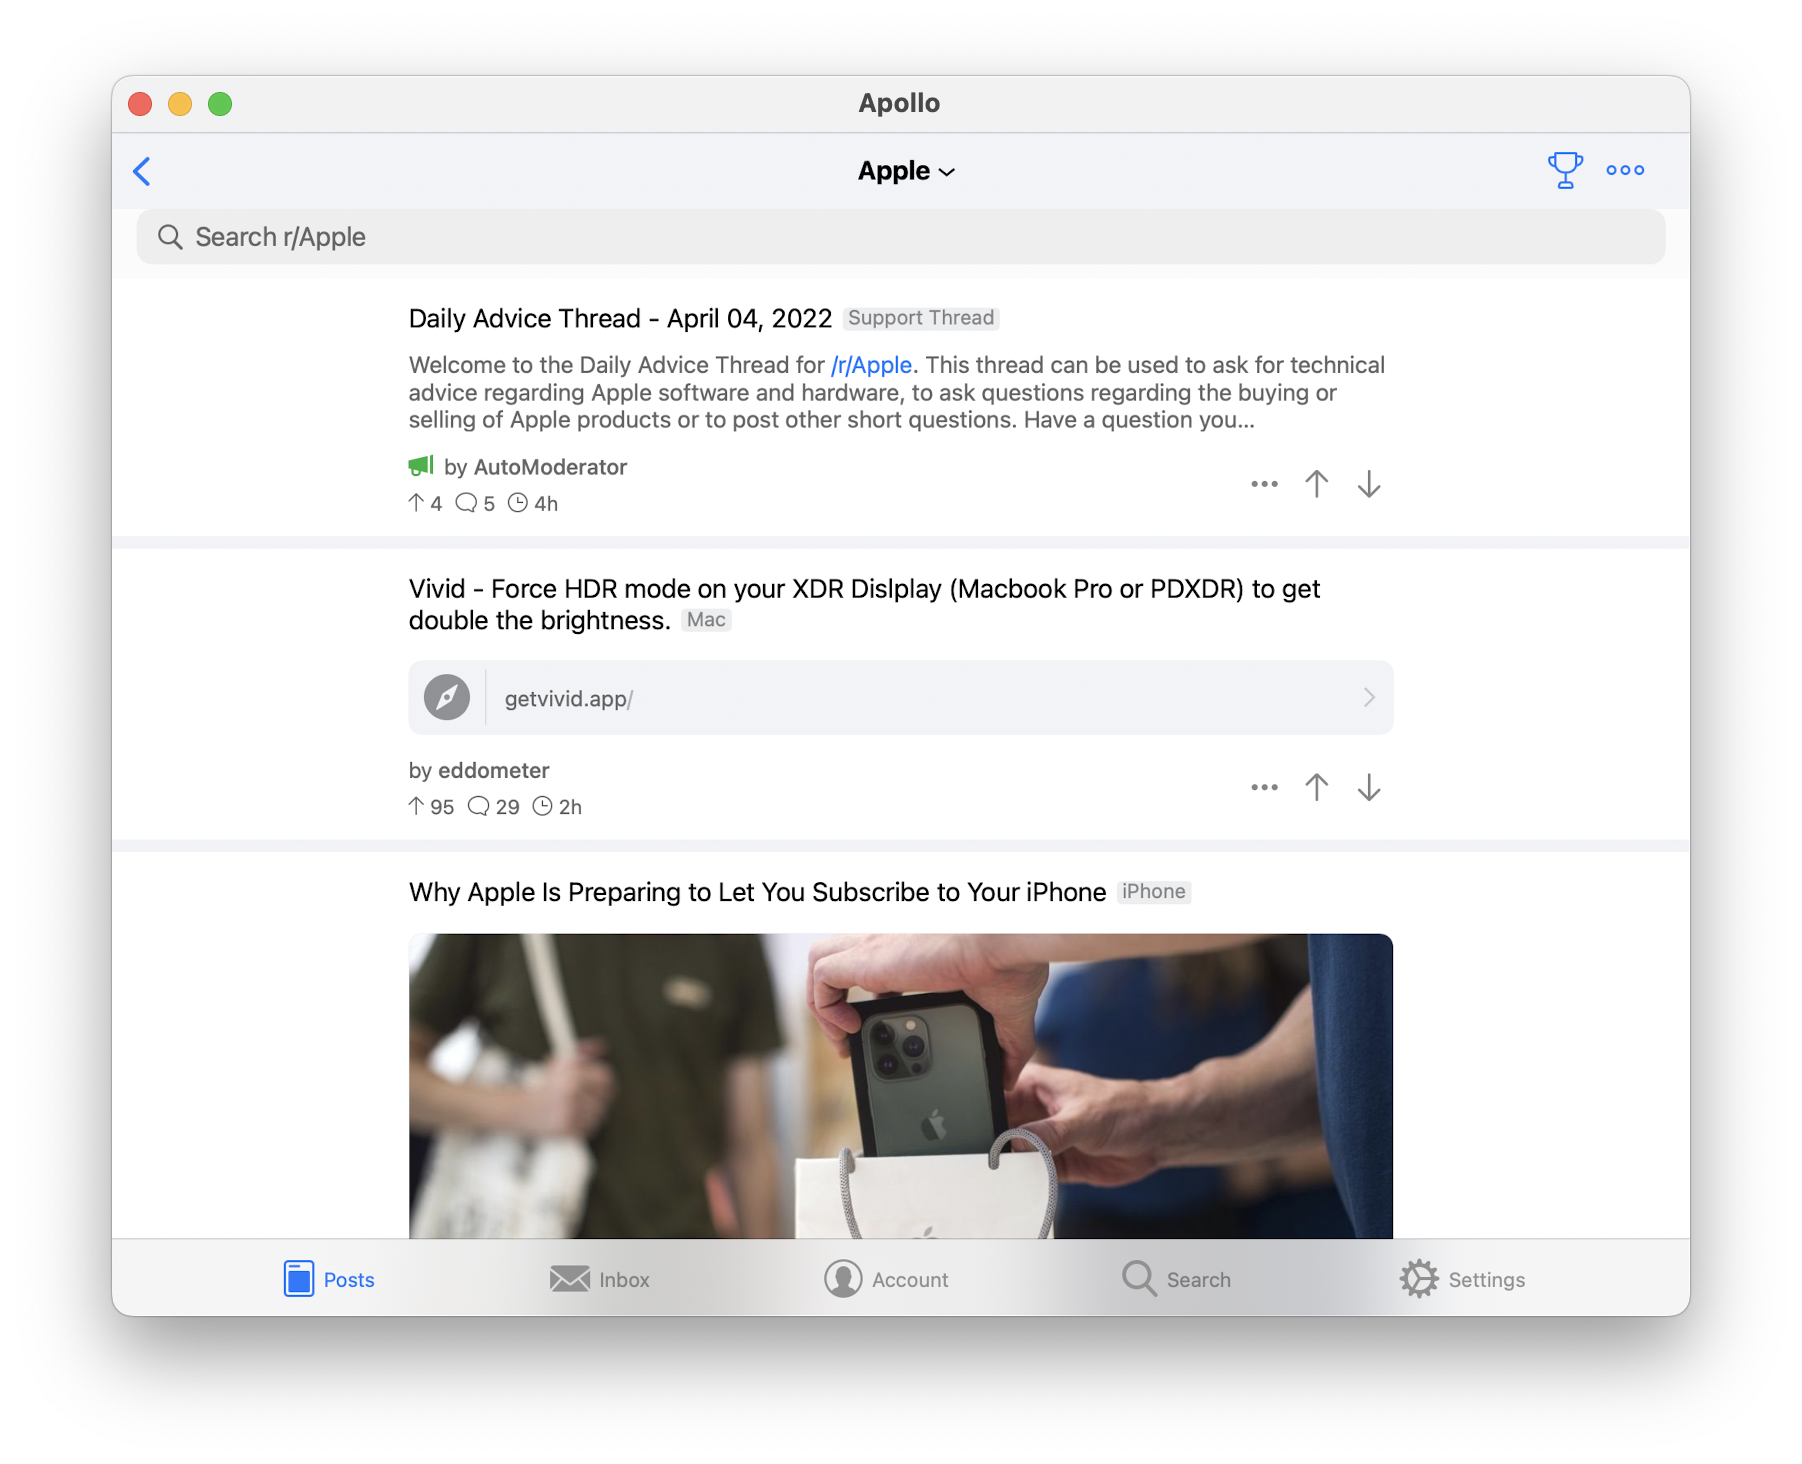Select the Mac flair tag
Viewport: 1802px width, 1464px height.
pos(706,620)
